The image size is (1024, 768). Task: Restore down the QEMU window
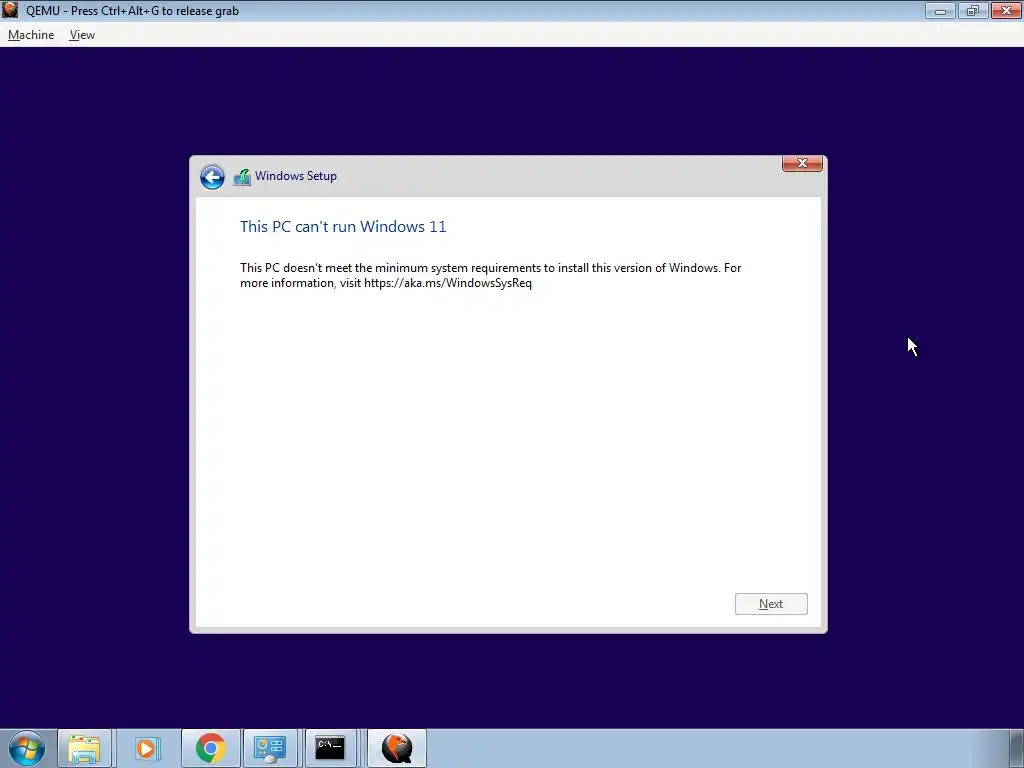click(x=972, y=11)
